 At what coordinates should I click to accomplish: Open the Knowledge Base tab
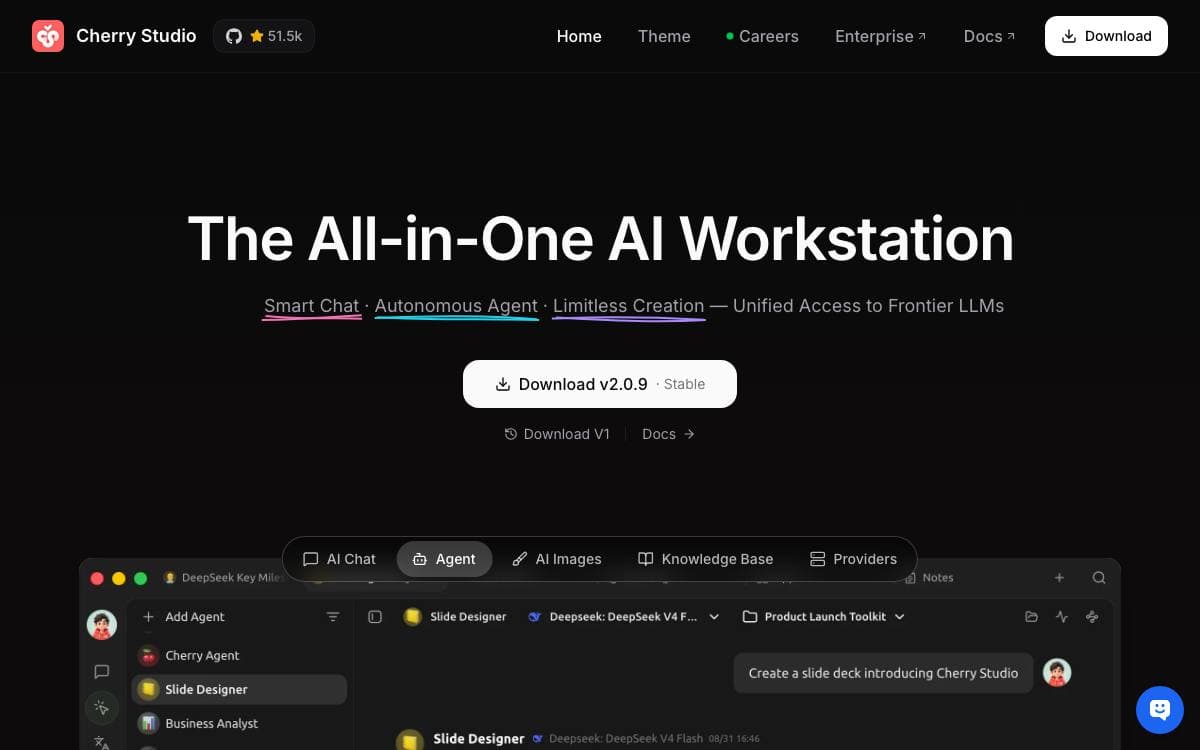pos(705,559)
